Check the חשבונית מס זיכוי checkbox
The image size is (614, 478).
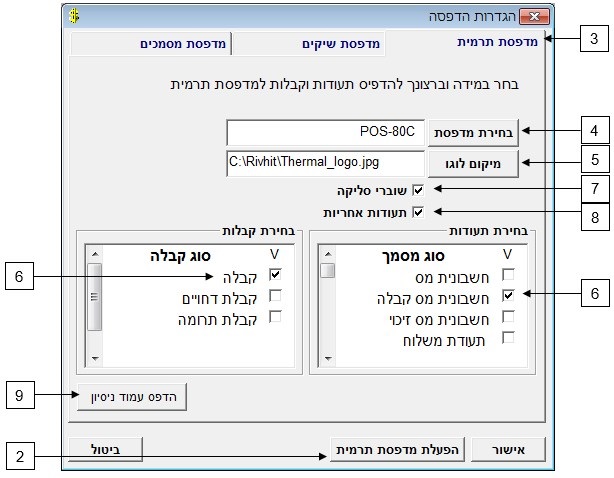pos(508,316)
